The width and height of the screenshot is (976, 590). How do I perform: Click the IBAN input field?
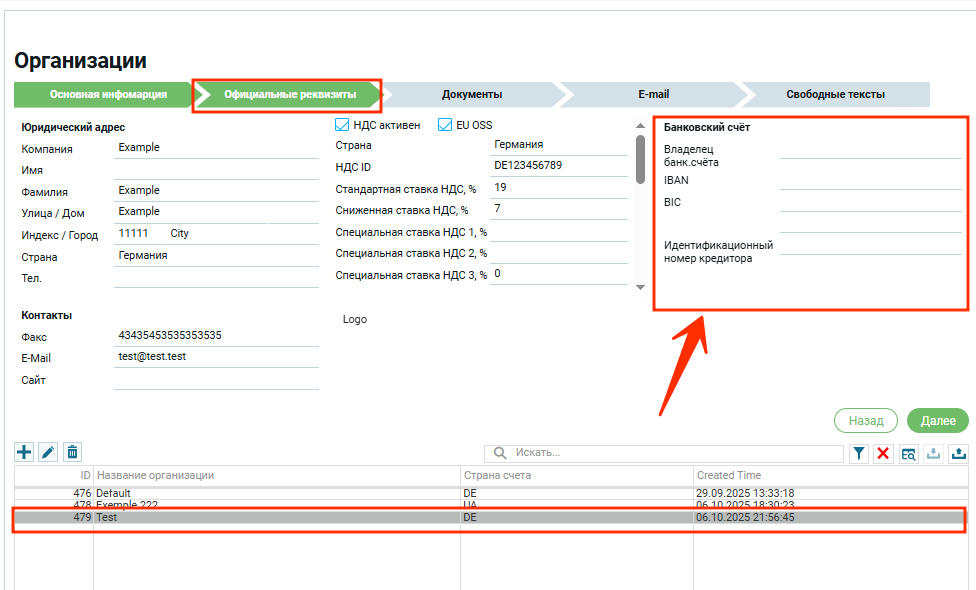[870, 181]
